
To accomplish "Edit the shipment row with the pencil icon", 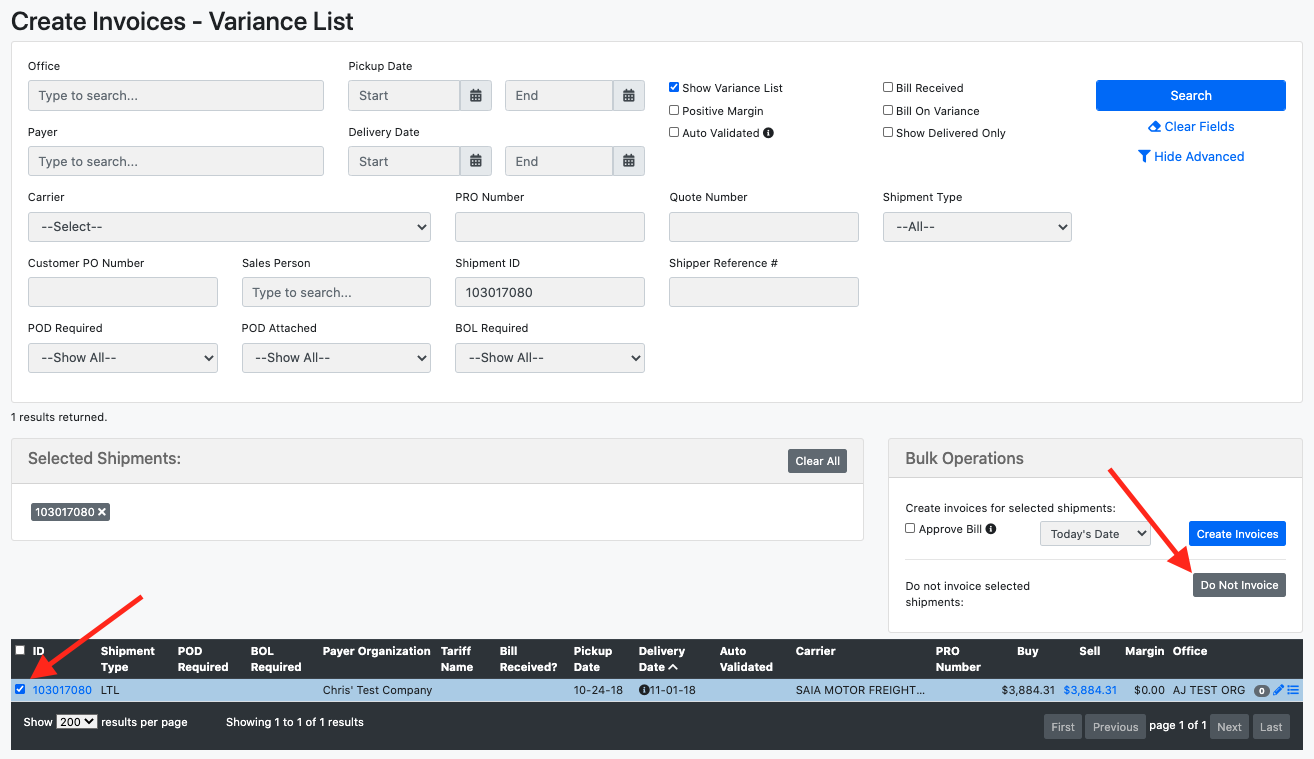I will click(x=1278, y=690).
